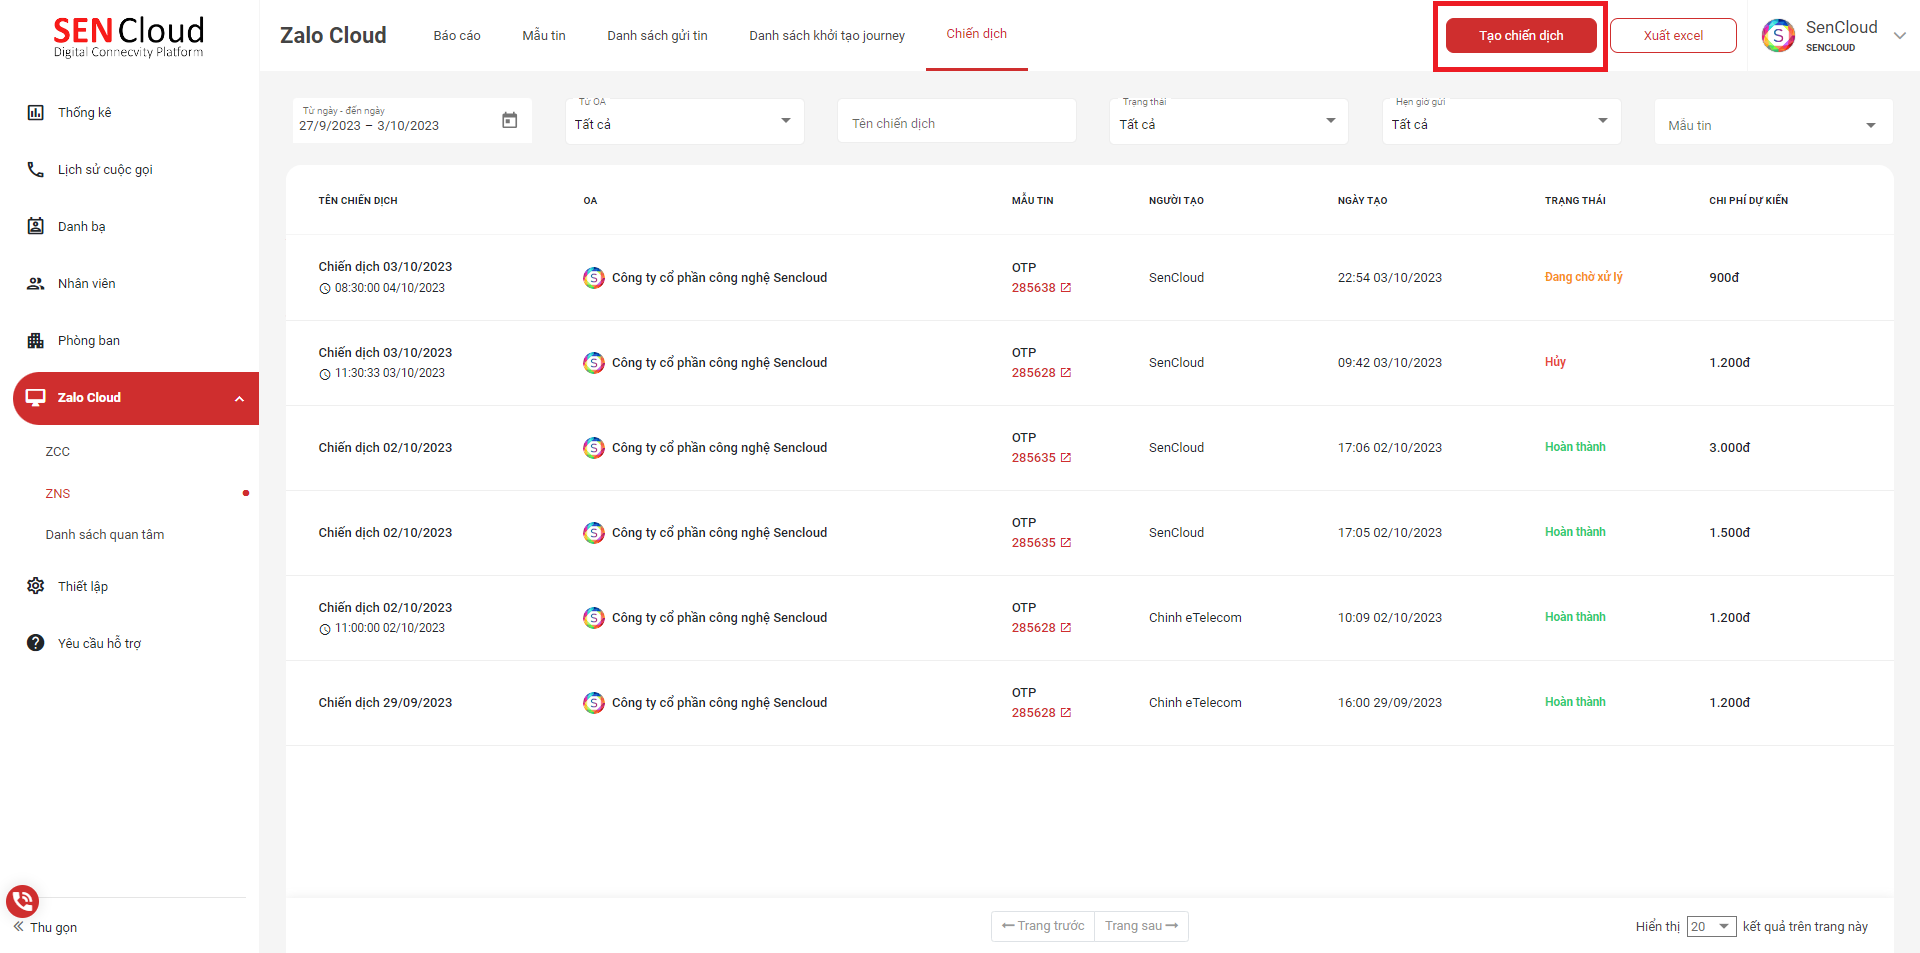This screenshot has height=953, width=1920.
Task: Select ZCC in the sidebar submenu
Action: (58, 452)
